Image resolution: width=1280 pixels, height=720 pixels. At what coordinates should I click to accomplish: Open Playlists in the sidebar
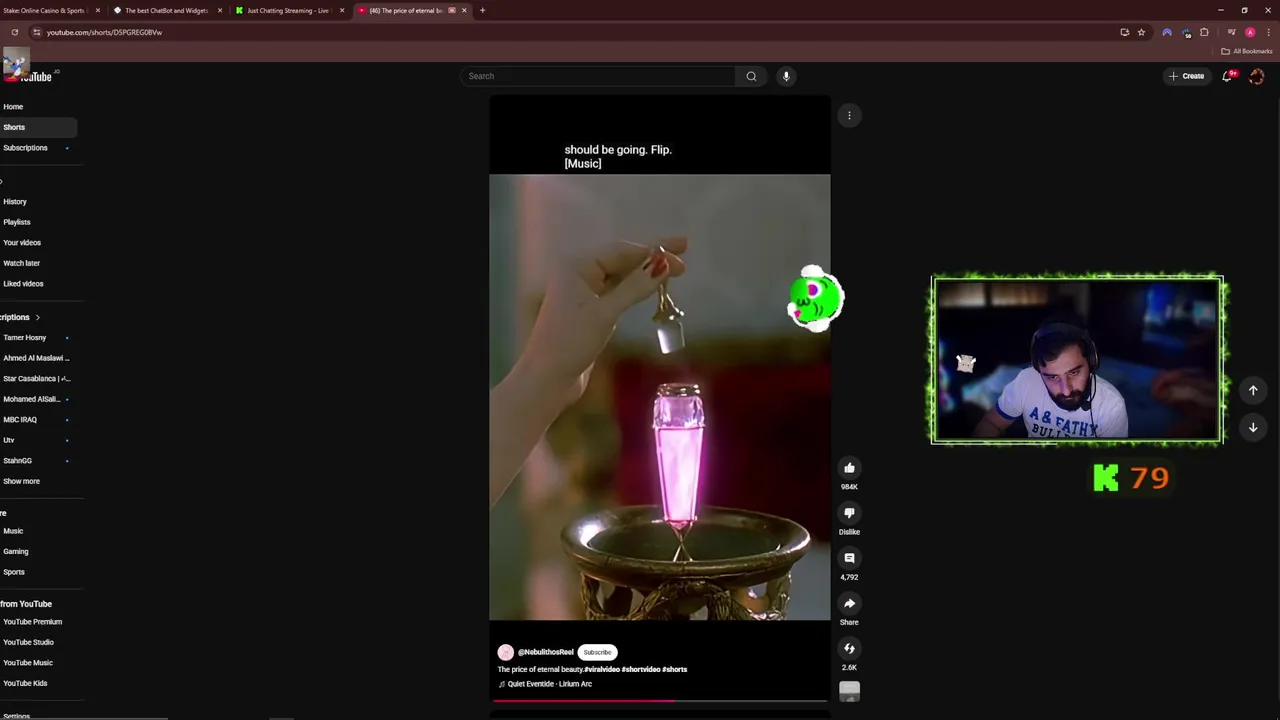click(17, 222)
